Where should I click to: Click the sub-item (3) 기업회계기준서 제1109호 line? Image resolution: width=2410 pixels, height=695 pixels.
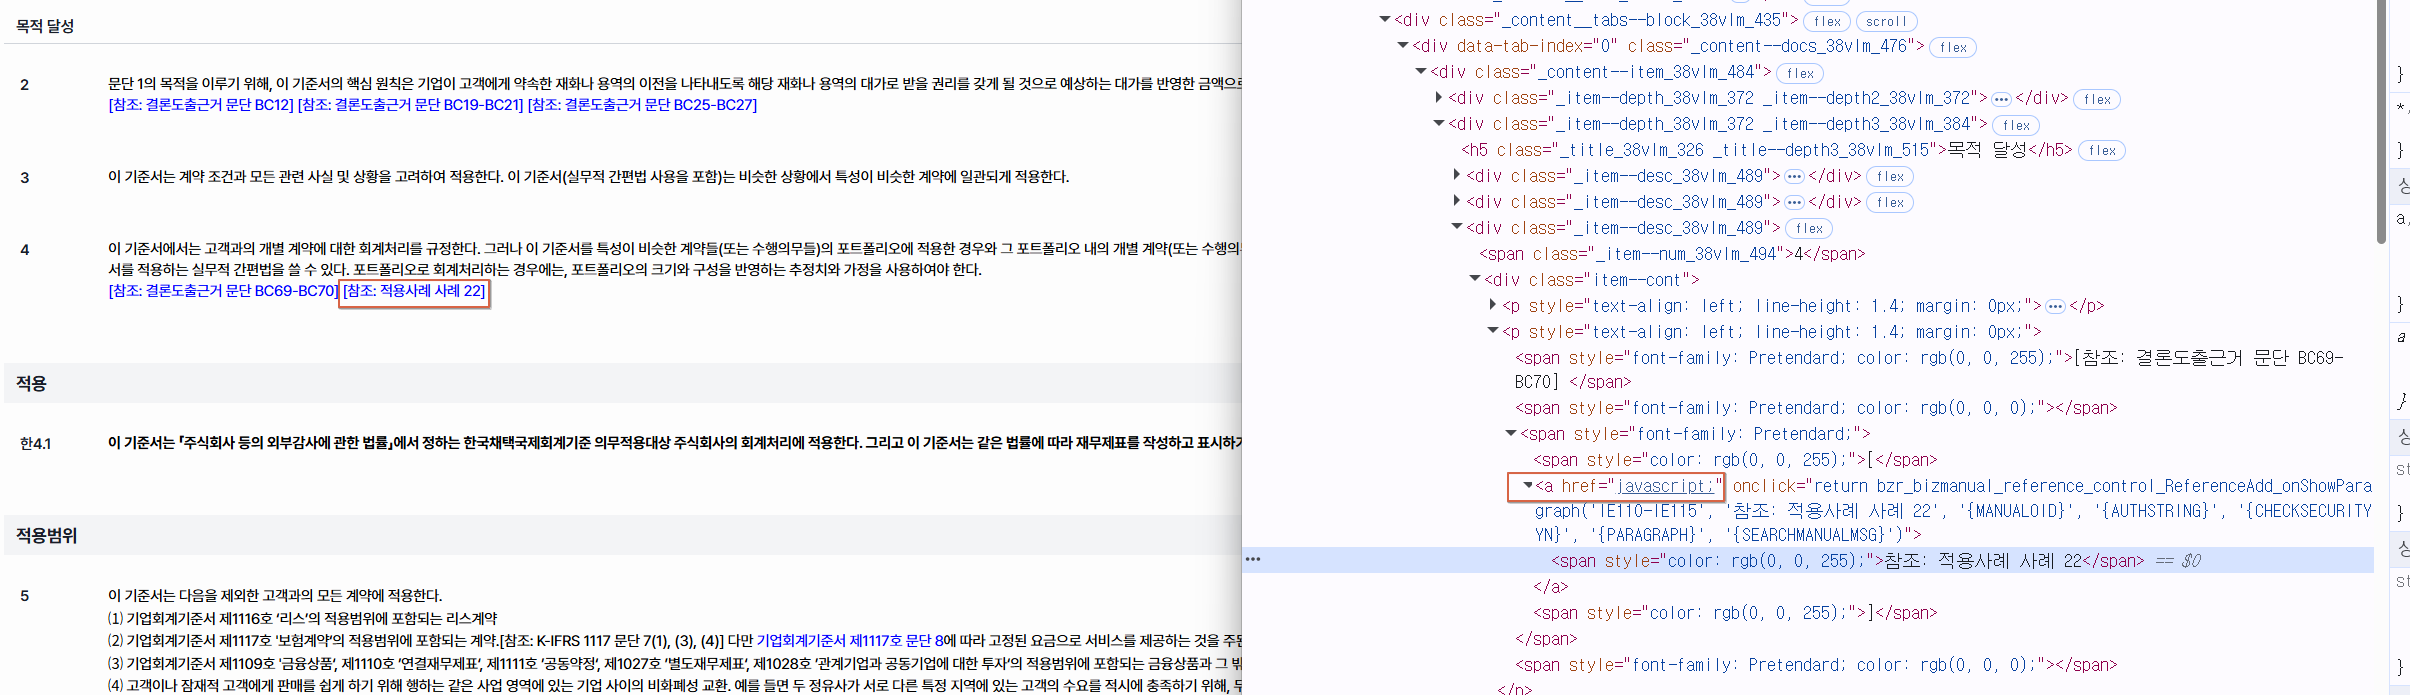pyautogui.click(x=674, y=663)
